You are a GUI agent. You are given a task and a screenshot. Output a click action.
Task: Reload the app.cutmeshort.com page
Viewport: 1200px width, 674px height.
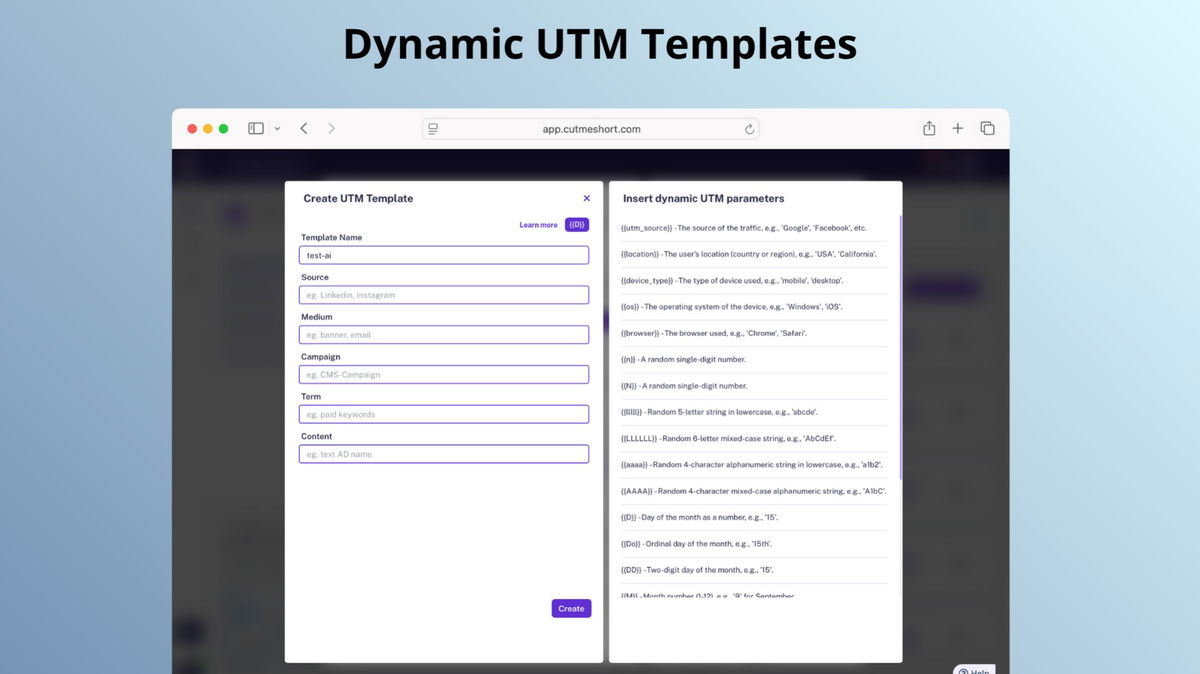pyautogui.click(x=749, y=128)
